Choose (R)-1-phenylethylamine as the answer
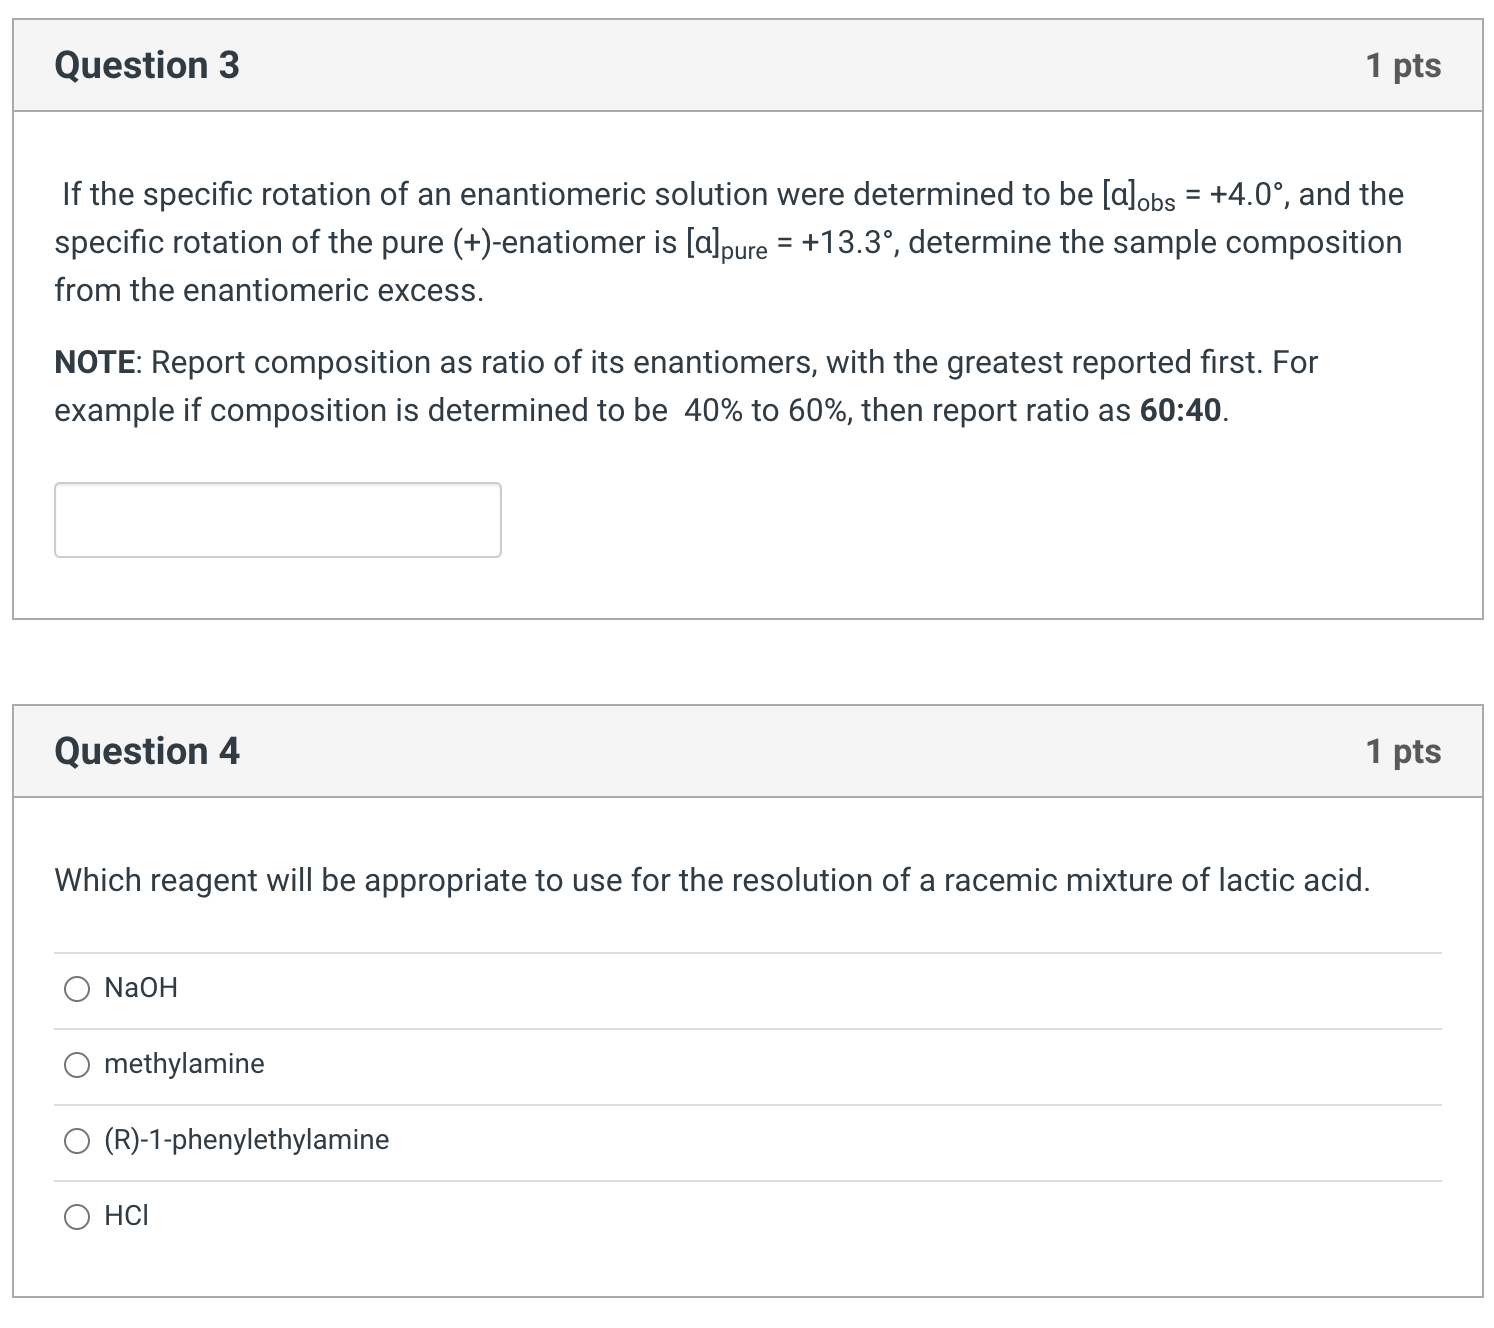Viewport: 1494px width, 1328px height. pyautogui.click(x=76, y=1140)
